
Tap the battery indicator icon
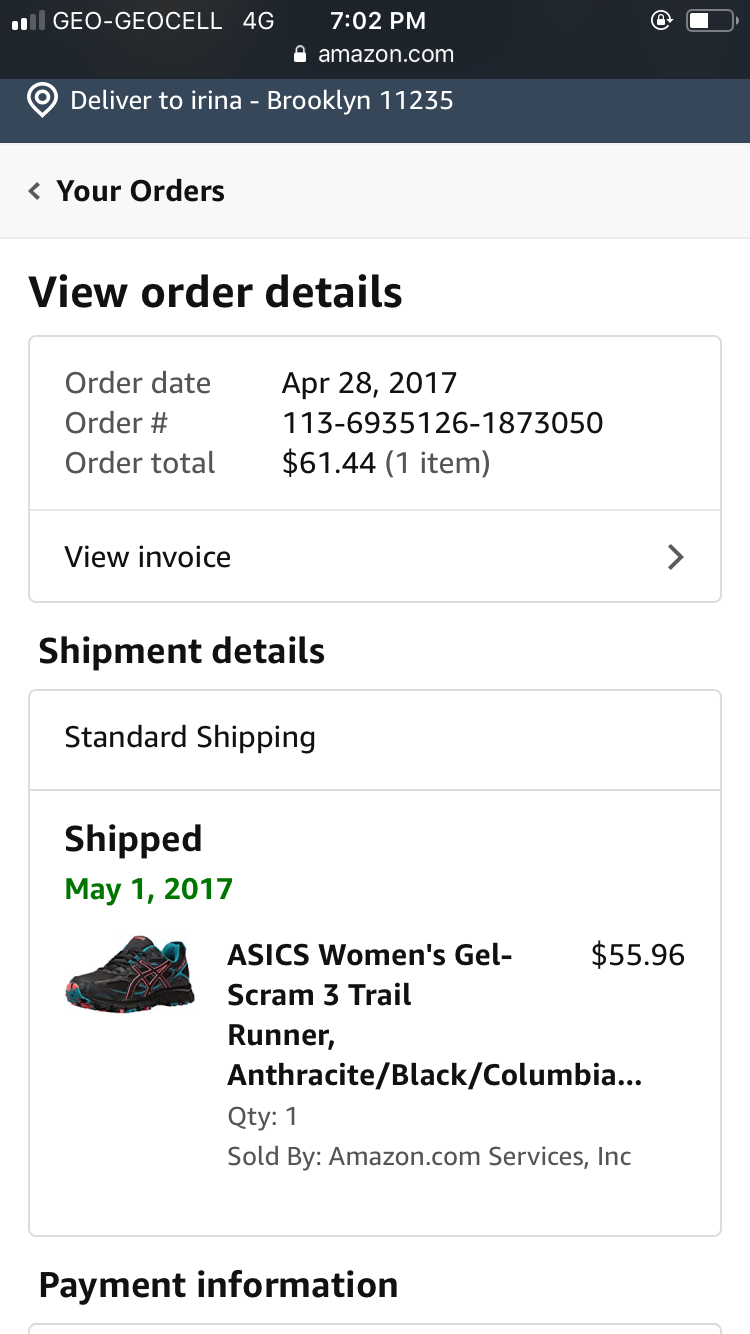click(710, 20)
